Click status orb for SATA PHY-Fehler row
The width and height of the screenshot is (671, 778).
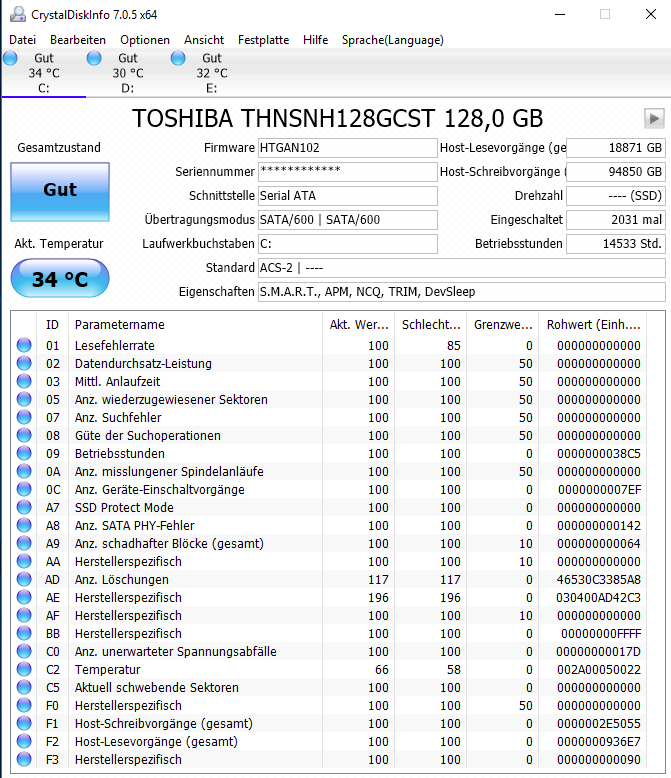click(24, 525)
